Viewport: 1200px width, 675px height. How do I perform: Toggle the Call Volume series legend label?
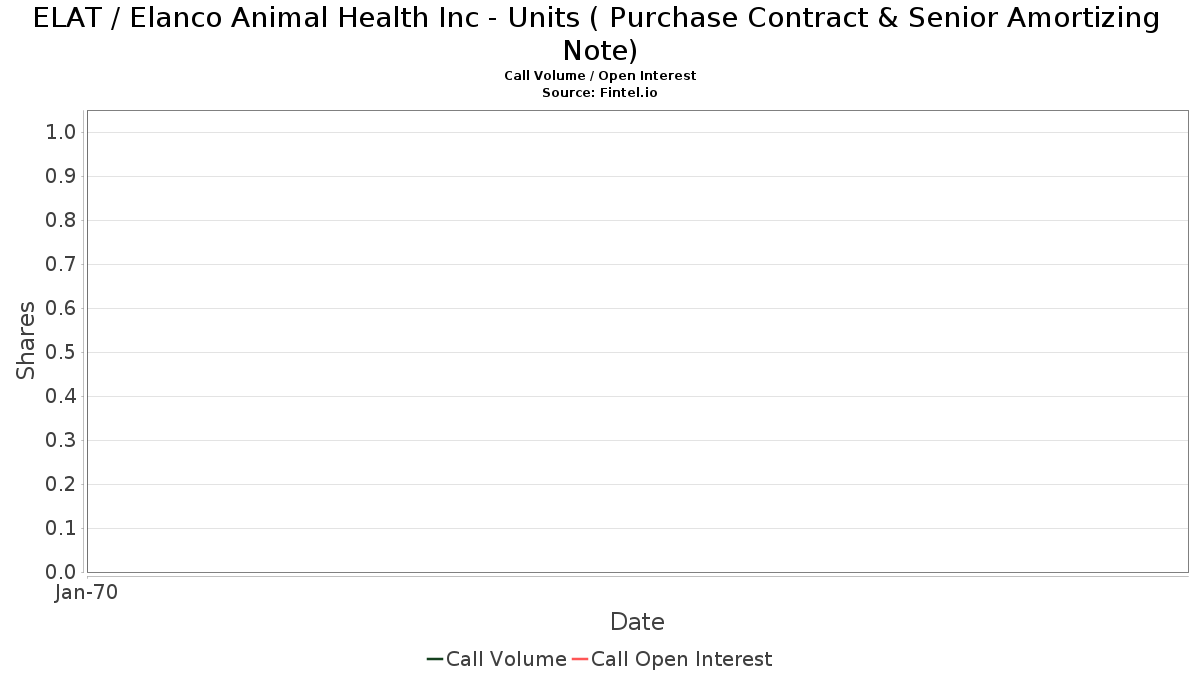(506, 659)
